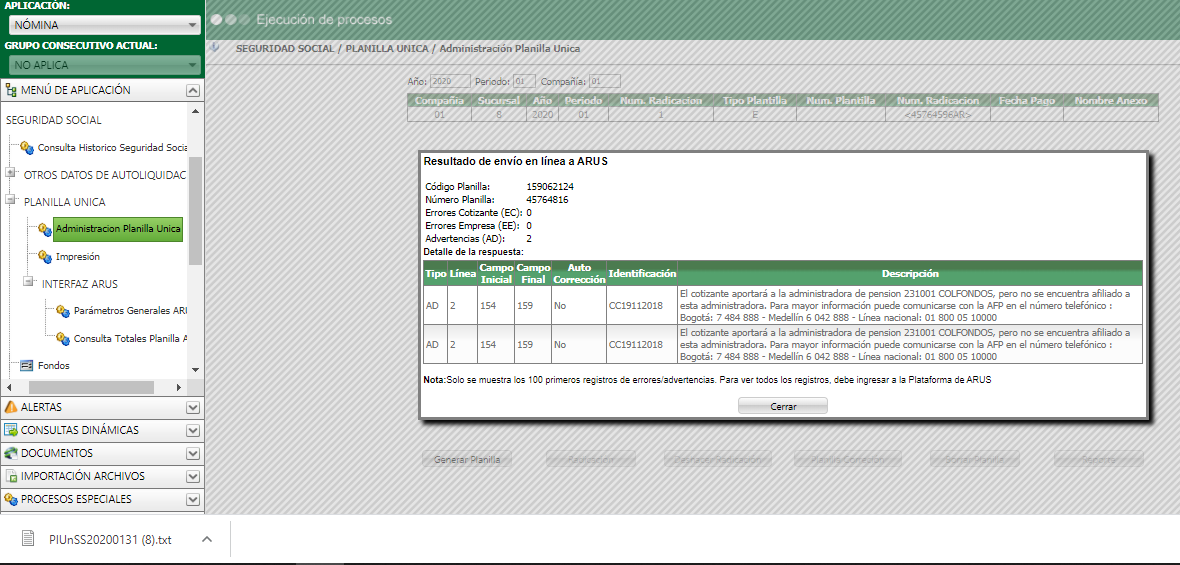Screen dimensions: 1180x565
Task: Click the chevron on the IMPORTACIÓN ARCHIVOS row
Action: [x=193, y=477]
